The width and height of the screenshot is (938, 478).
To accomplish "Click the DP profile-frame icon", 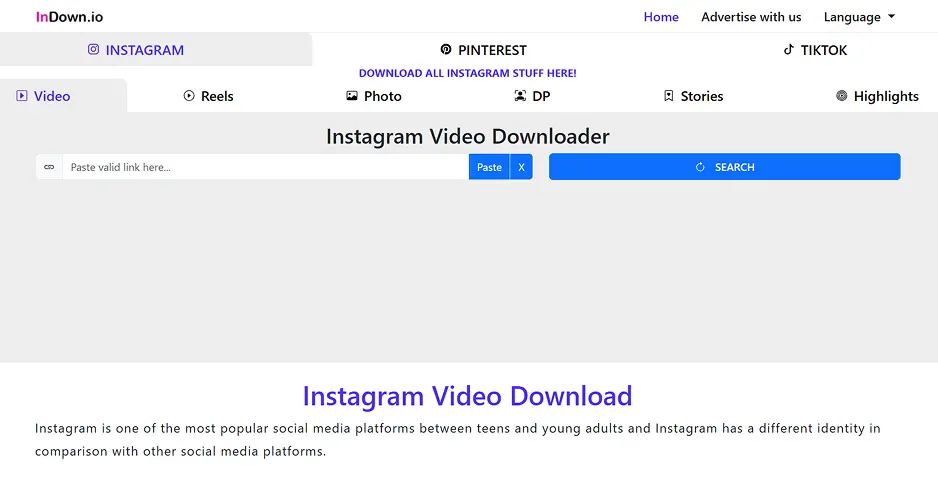I will tap(520, 96).
